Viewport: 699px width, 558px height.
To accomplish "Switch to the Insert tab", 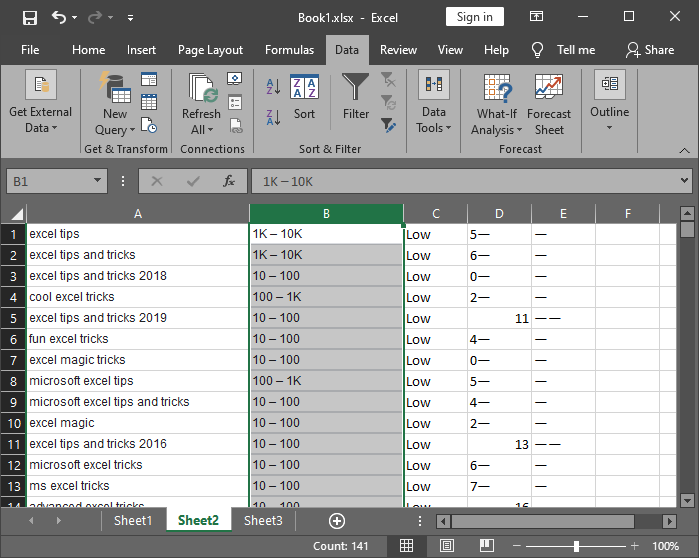I will point(141,50).
